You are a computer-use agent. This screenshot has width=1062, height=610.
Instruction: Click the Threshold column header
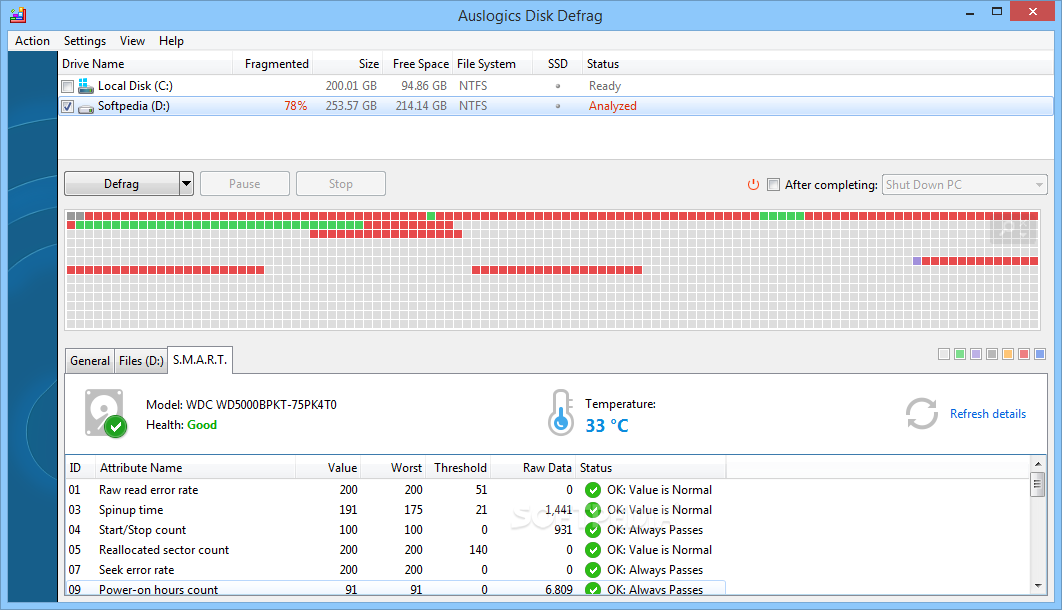460,468
